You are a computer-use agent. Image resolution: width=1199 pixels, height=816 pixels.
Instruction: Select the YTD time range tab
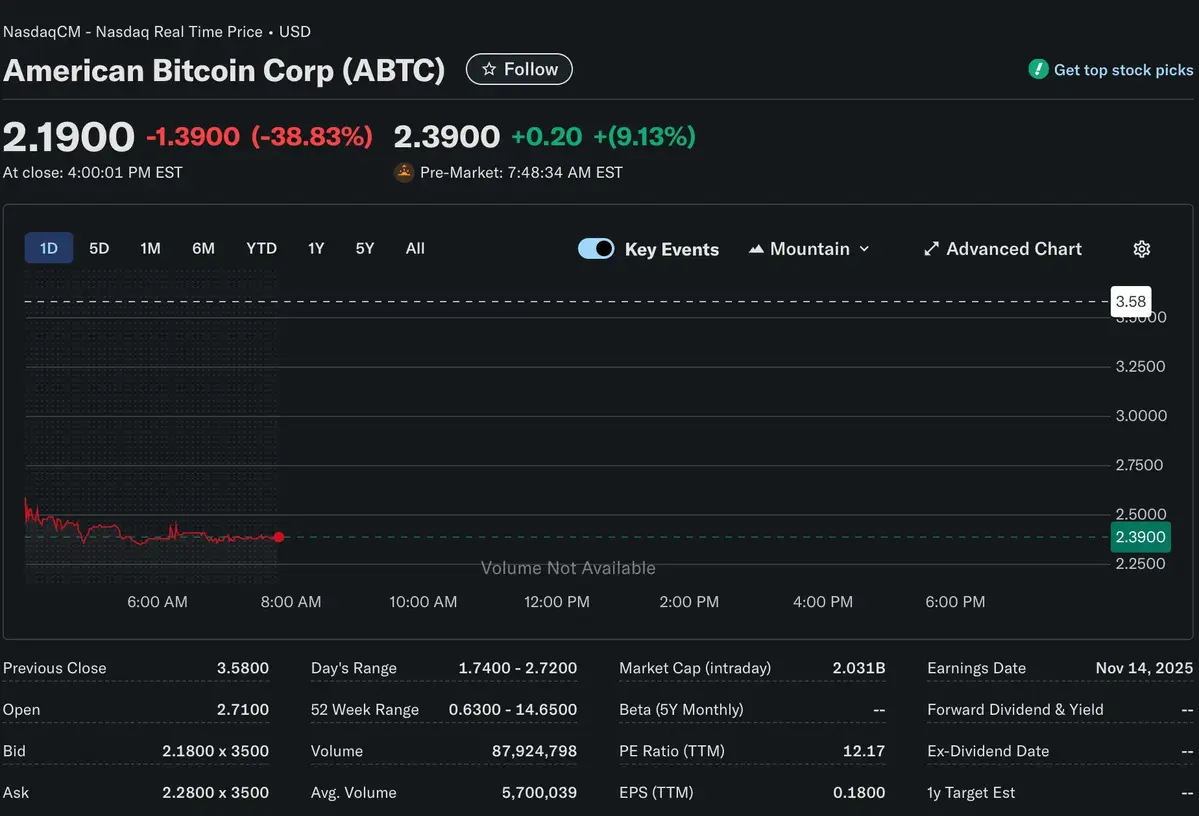coord(261,248)
